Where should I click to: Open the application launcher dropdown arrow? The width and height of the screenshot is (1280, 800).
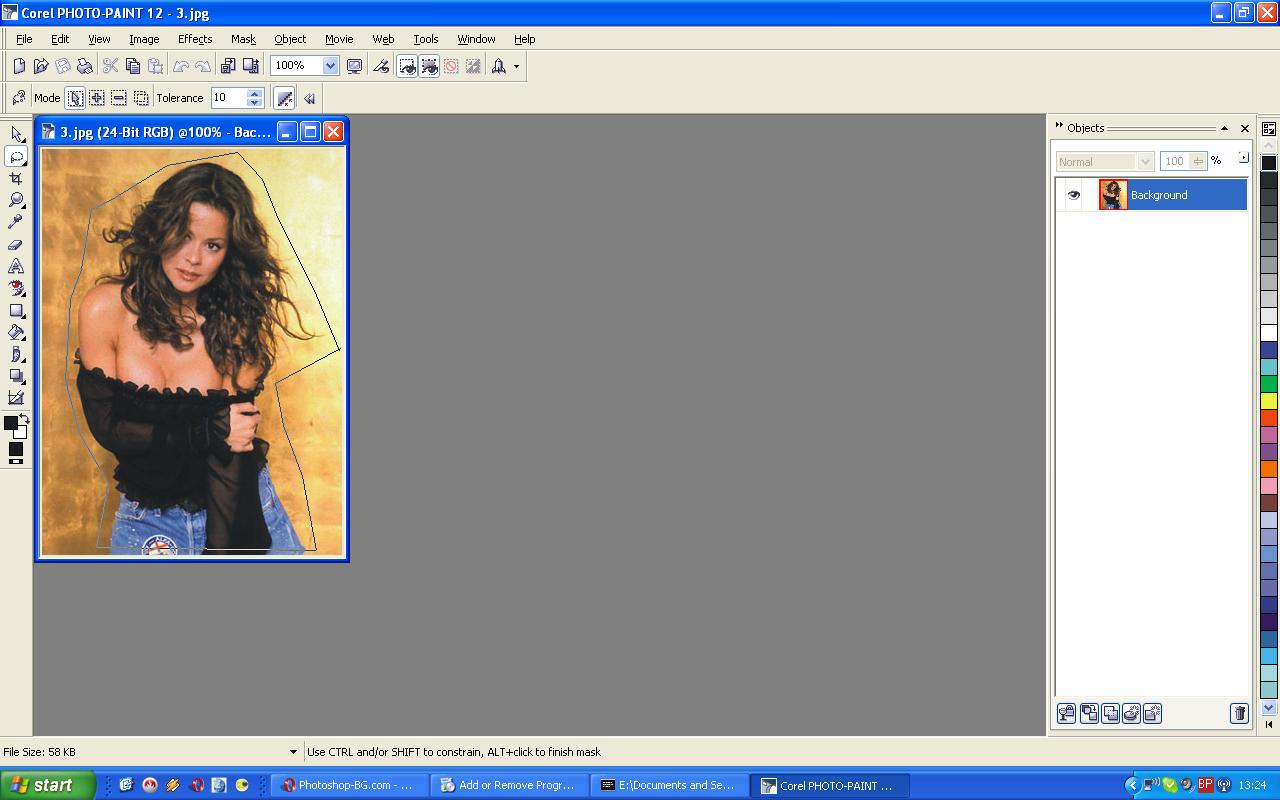point(516,66)
